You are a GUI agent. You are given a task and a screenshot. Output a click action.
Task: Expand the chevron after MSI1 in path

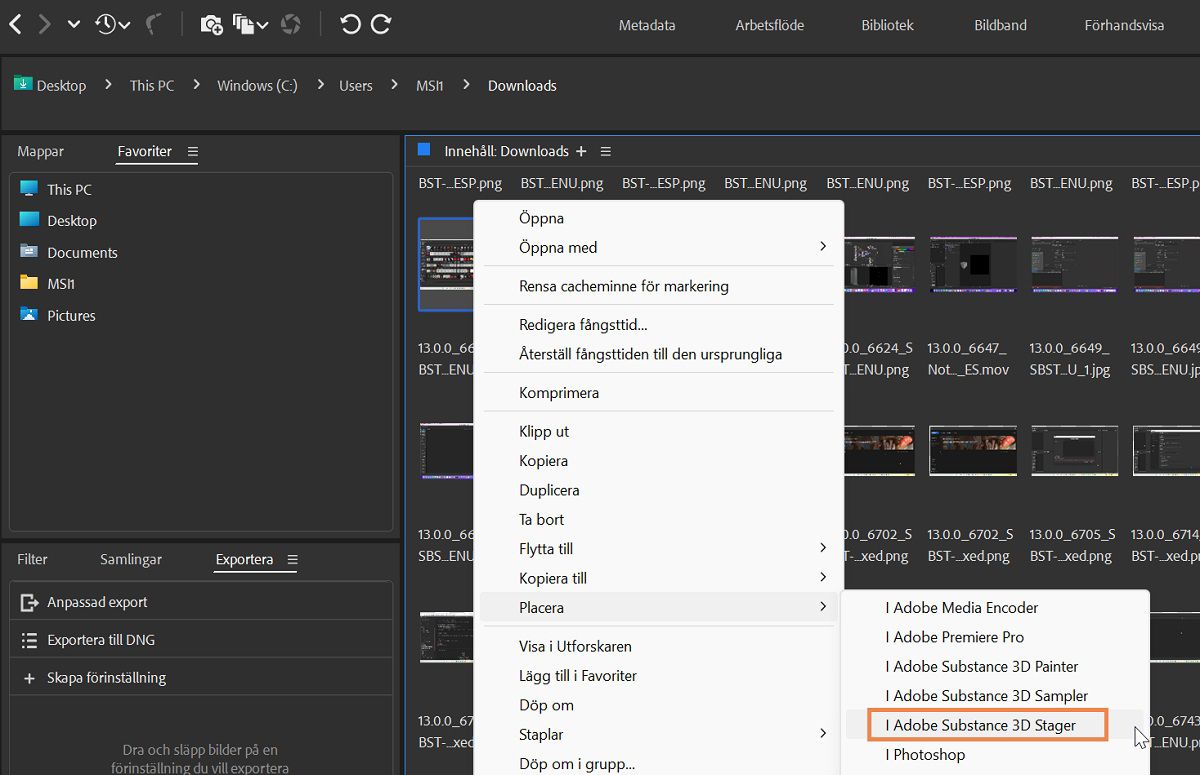(466, 85)
